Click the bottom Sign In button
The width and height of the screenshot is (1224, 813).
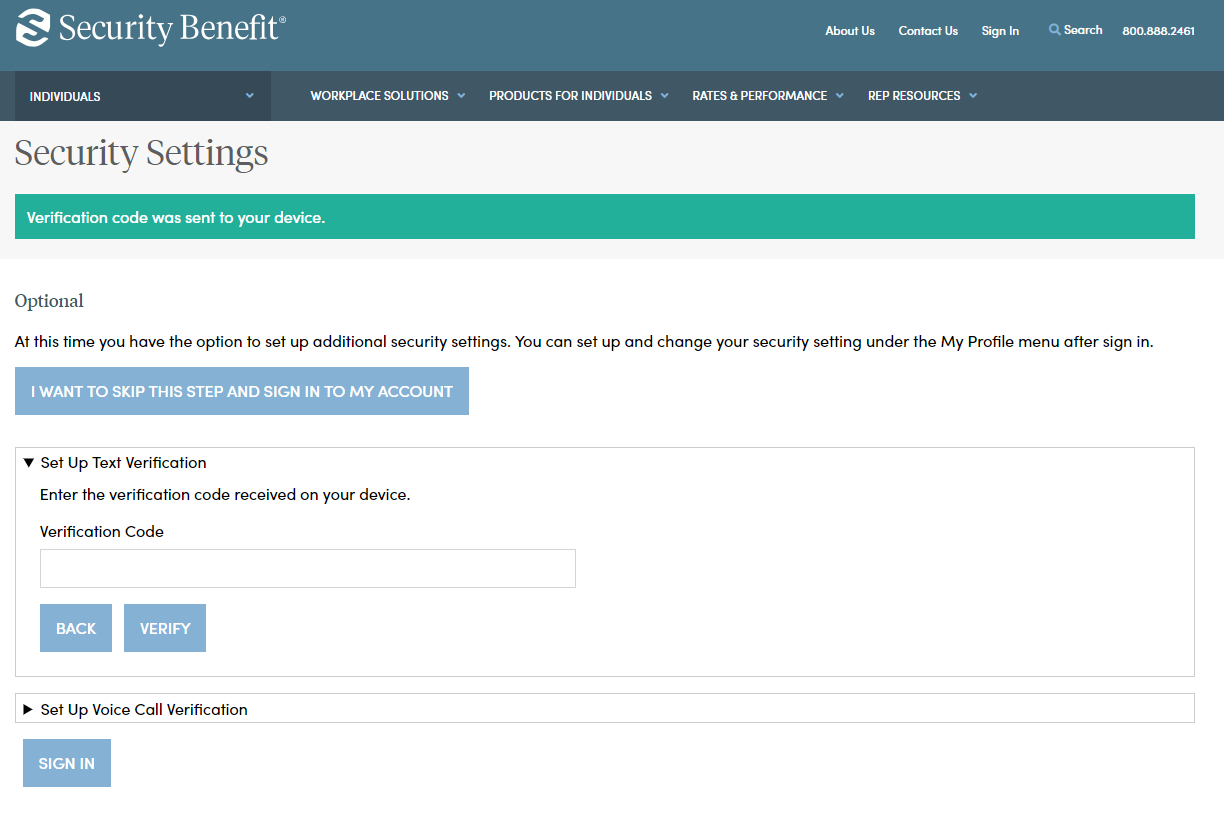(67, 763)
